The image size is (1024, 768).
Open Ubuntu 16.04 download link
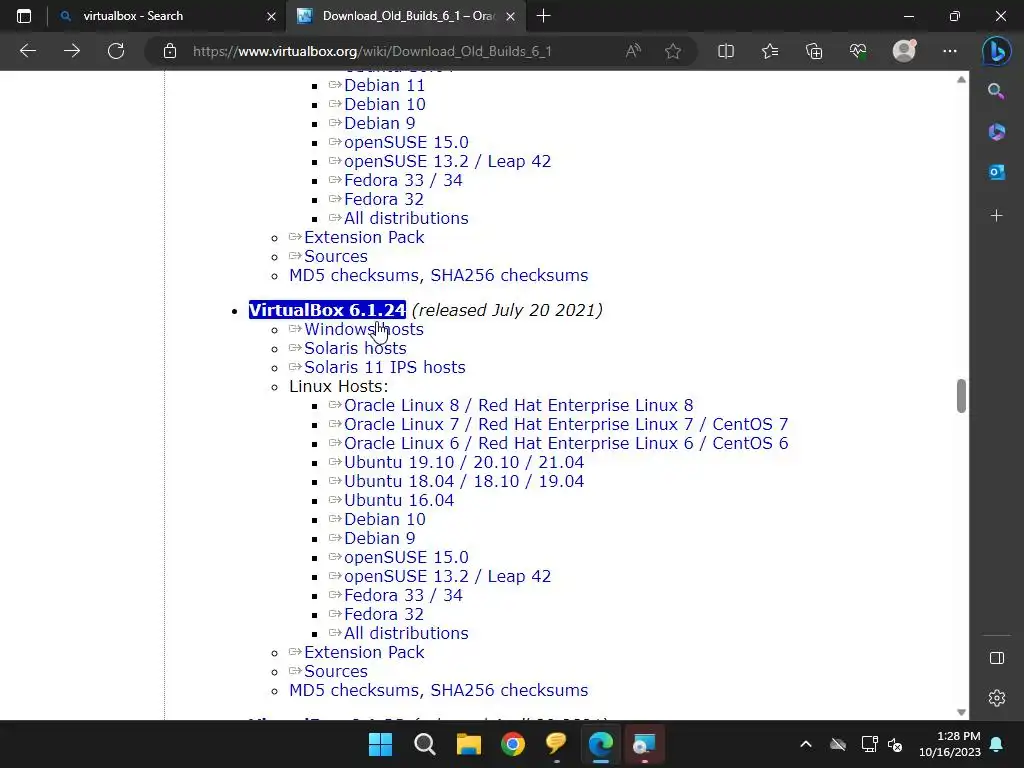pos(399,500)
